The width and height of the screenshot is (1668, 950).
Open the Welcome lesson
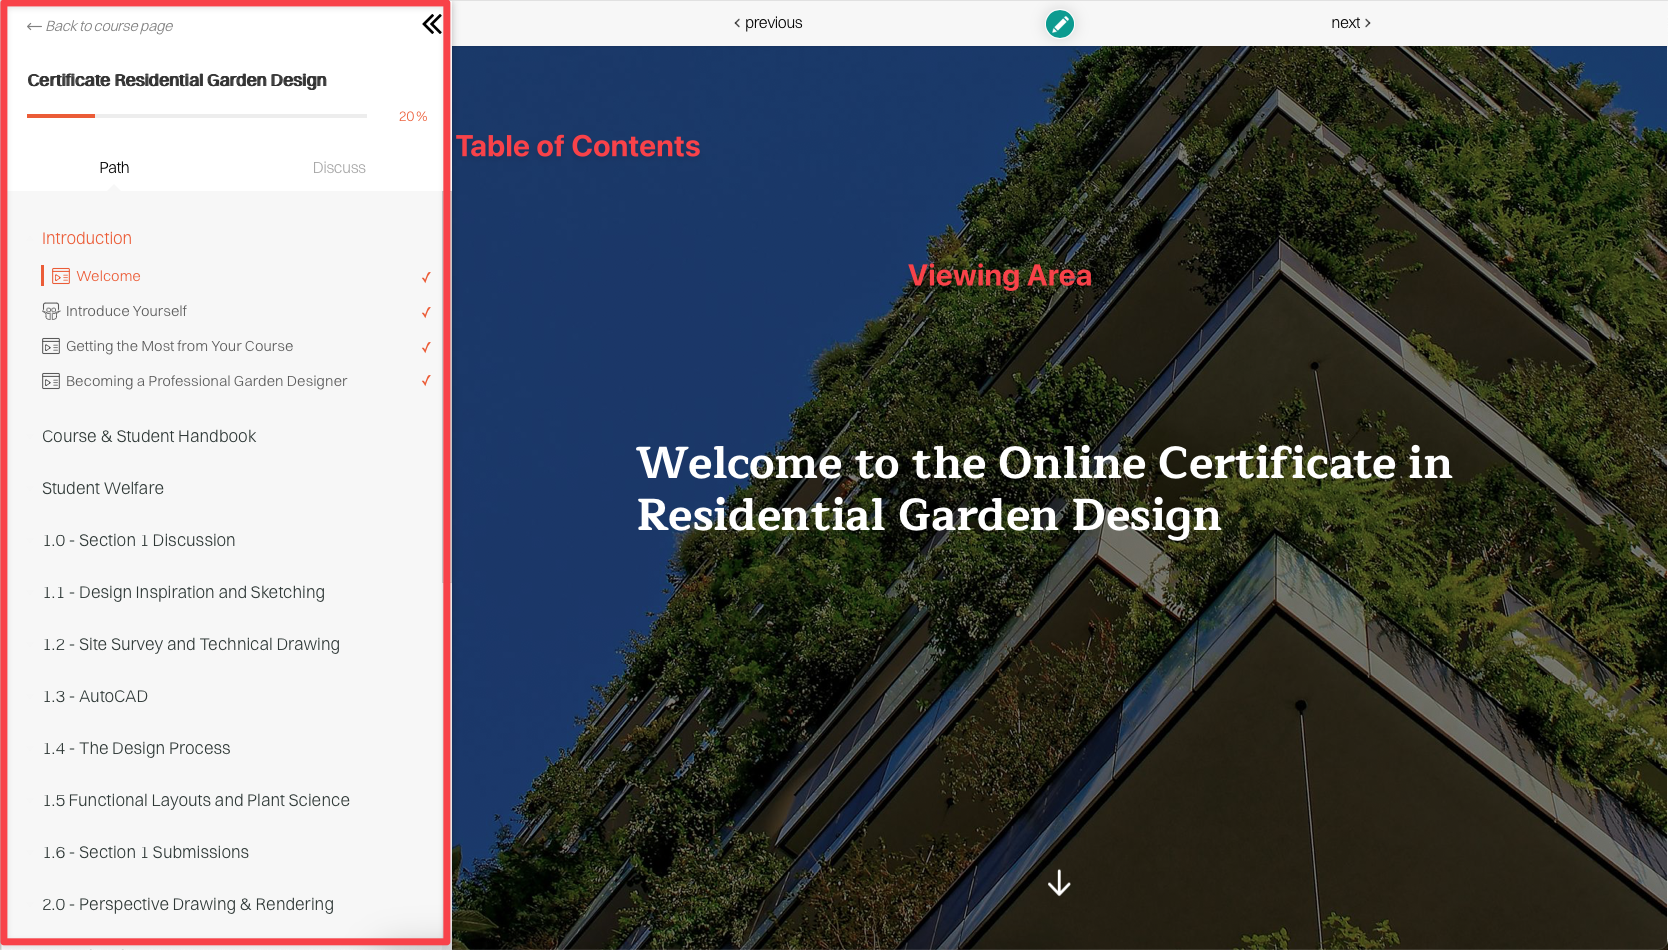(109, 276)
